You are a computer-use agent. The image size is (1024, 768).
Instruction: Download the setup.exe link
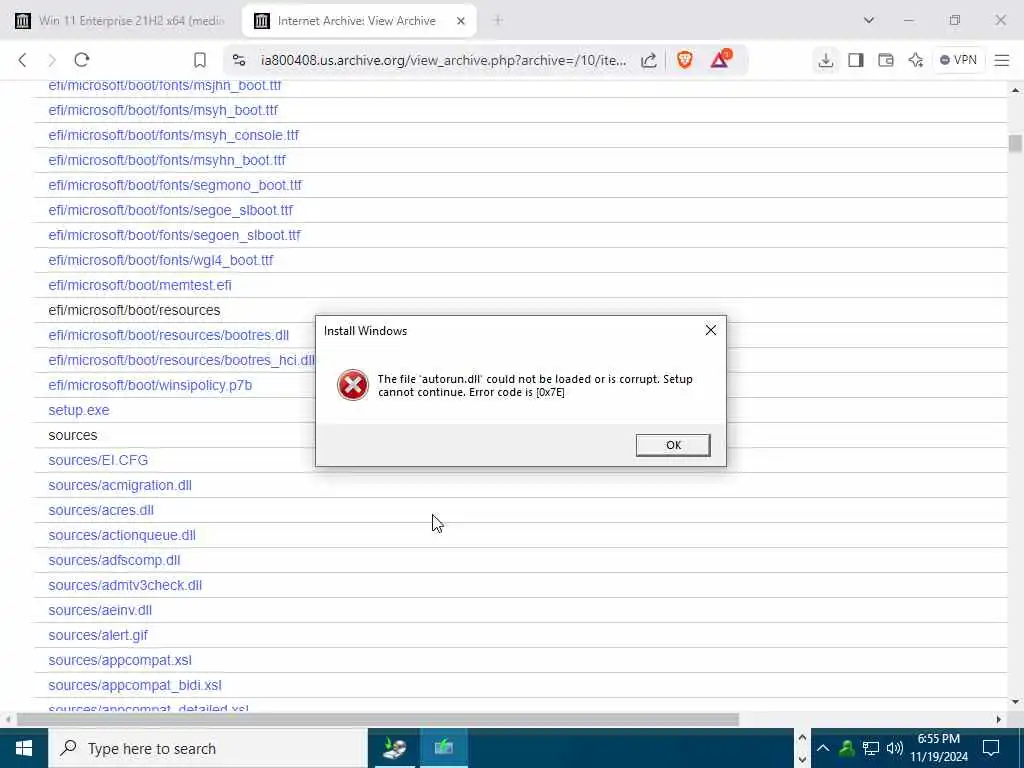(x=79, y=410)
